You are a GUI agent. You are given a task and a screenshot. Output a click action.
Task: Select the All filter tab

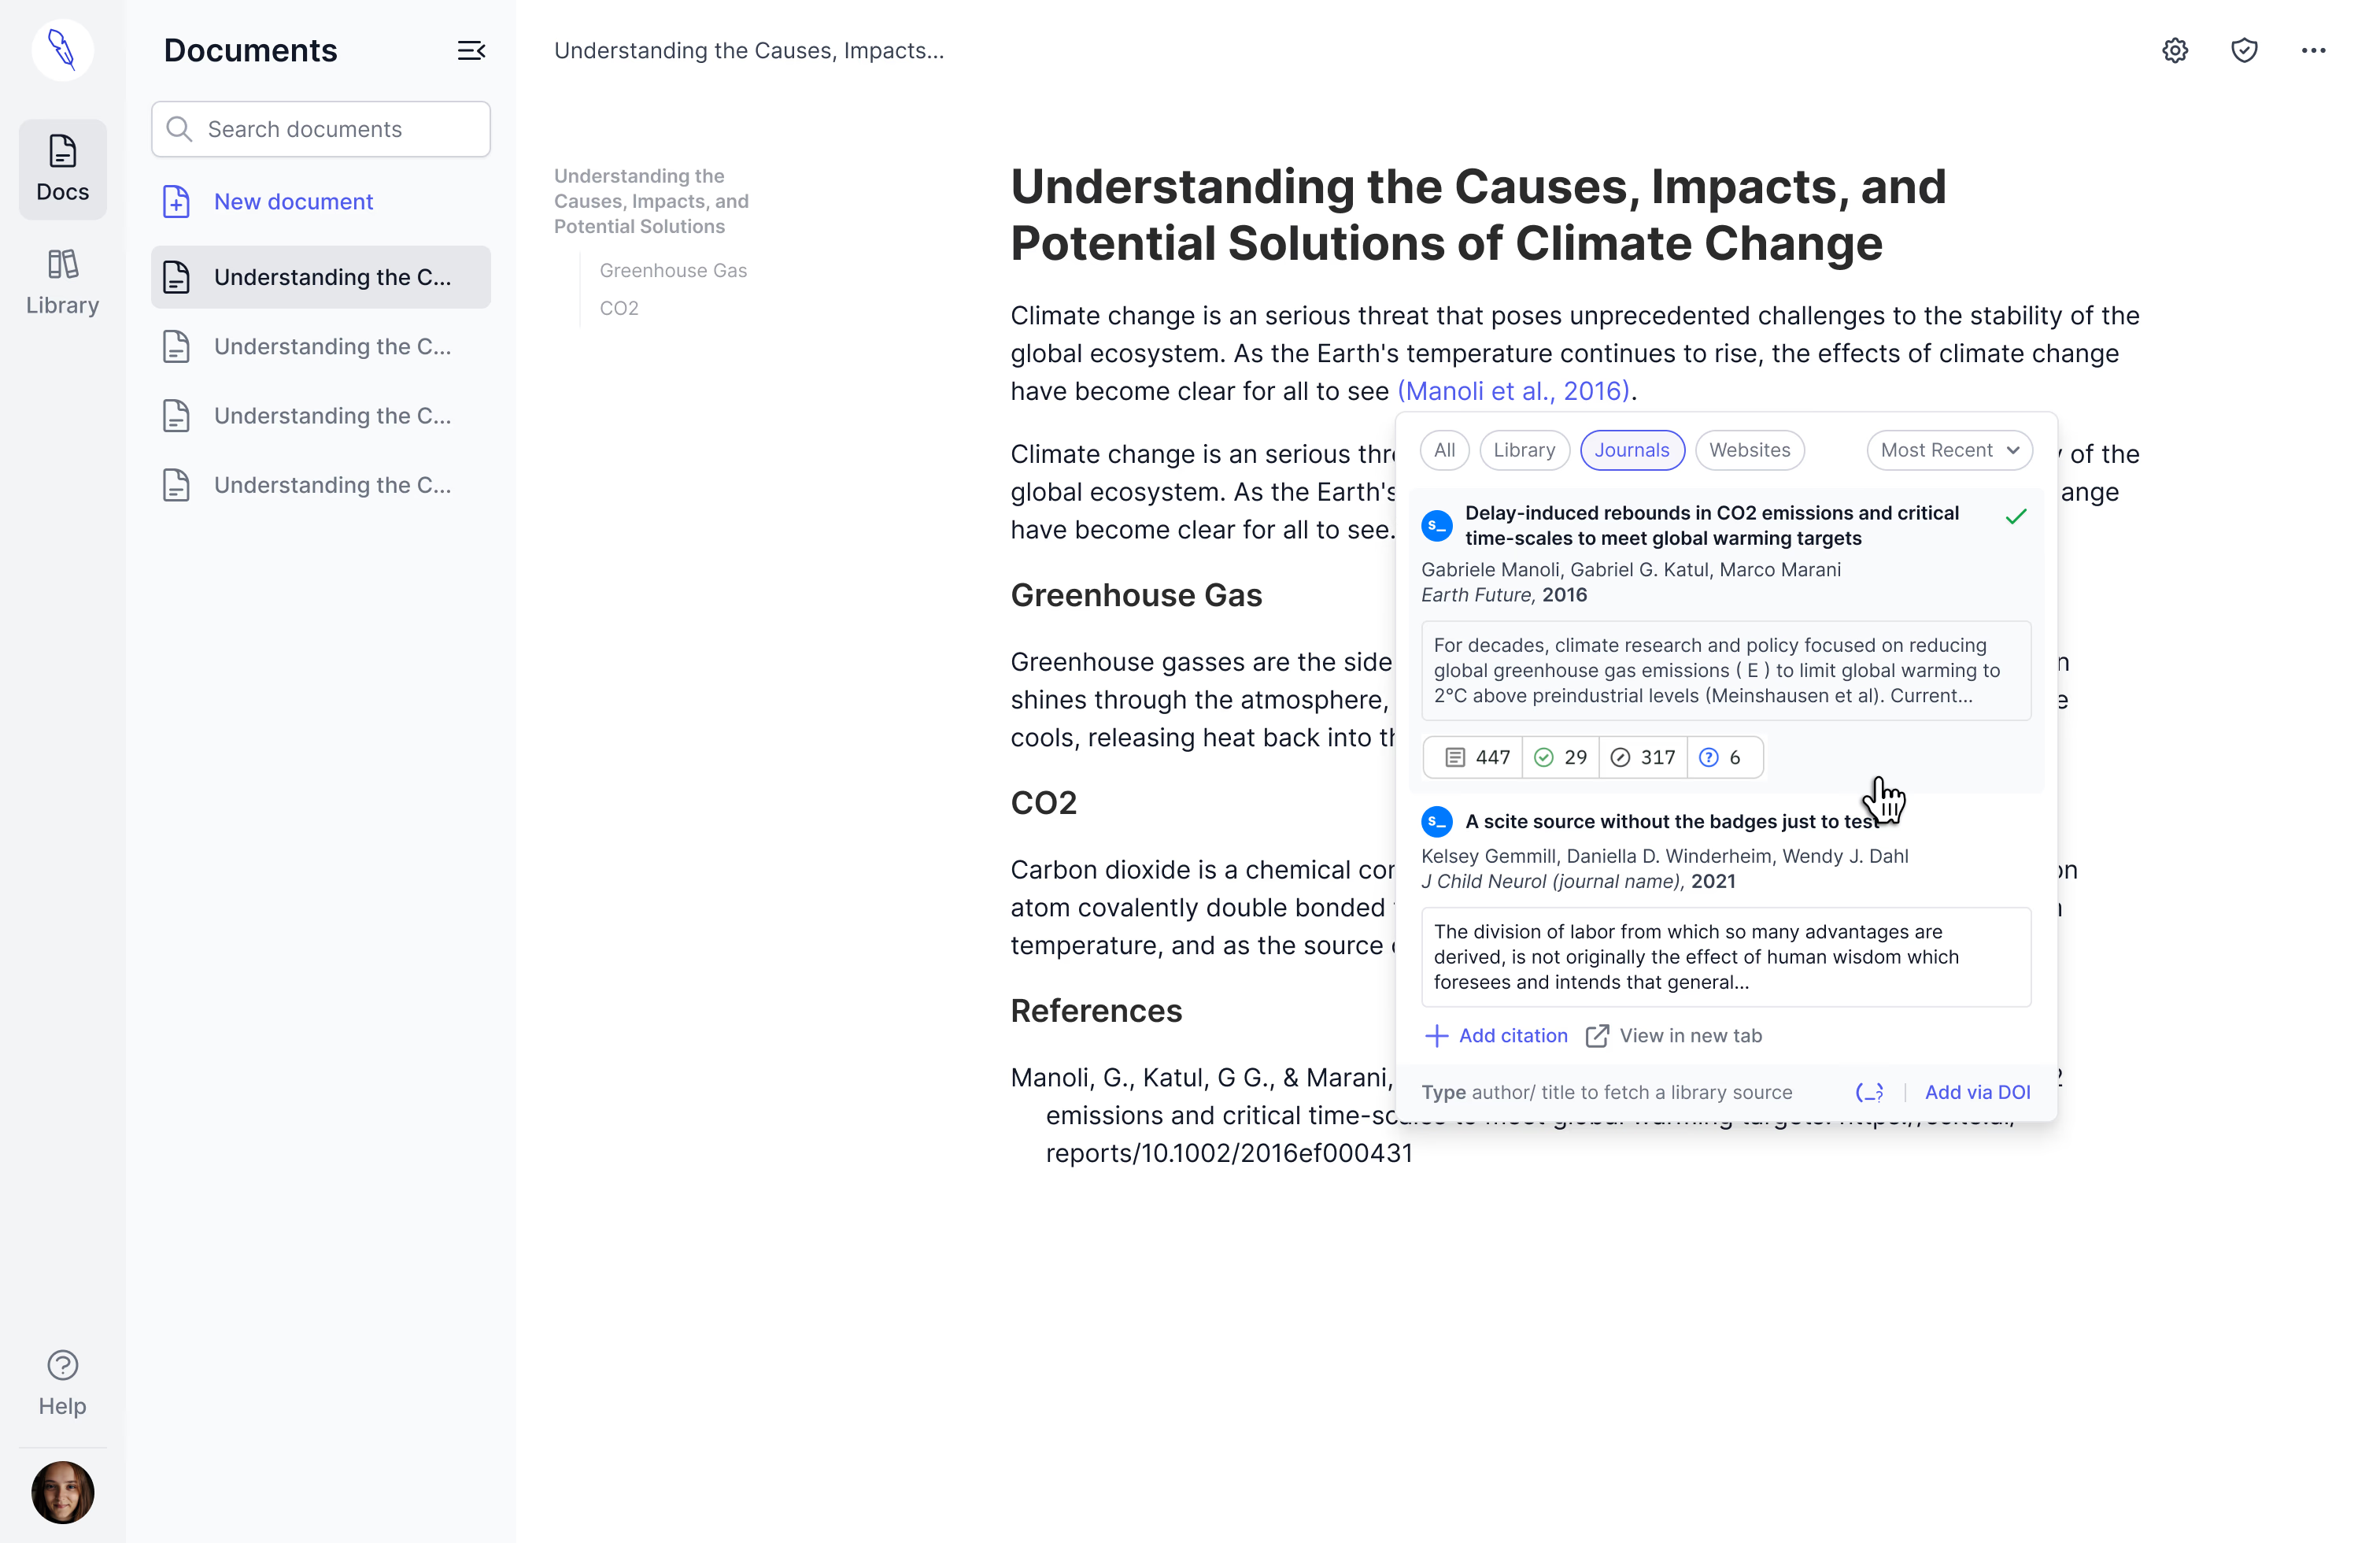(1444, 450)
